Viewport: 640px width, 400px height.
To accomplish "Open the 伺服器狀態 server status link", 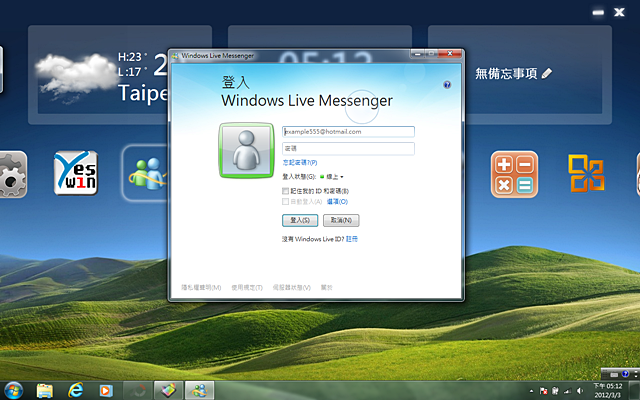I will (x=291, y=288).
